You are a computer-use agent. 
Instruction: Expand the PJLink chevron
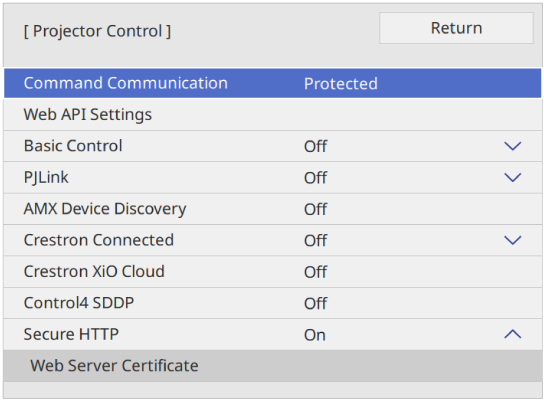(x=512, y=178)
